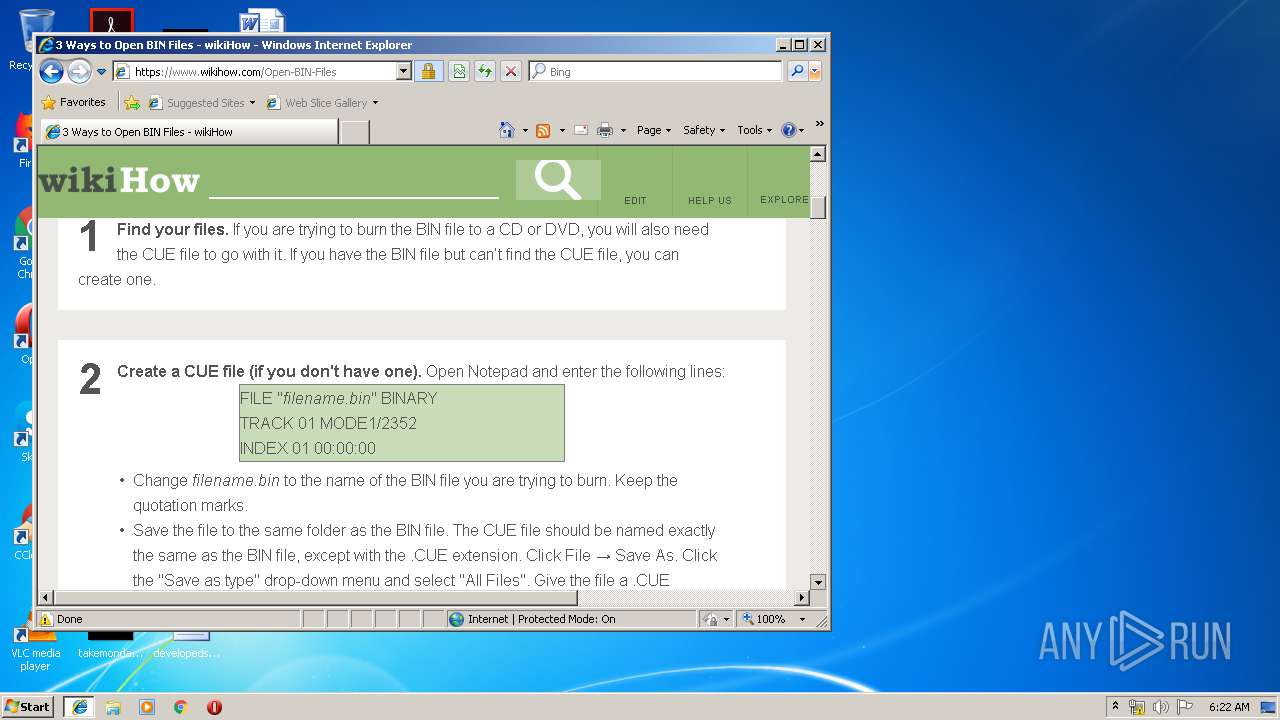Click the Add to Favorites Bar icon
Viewport: 1280px width, 720px height.
click(132, 102)
